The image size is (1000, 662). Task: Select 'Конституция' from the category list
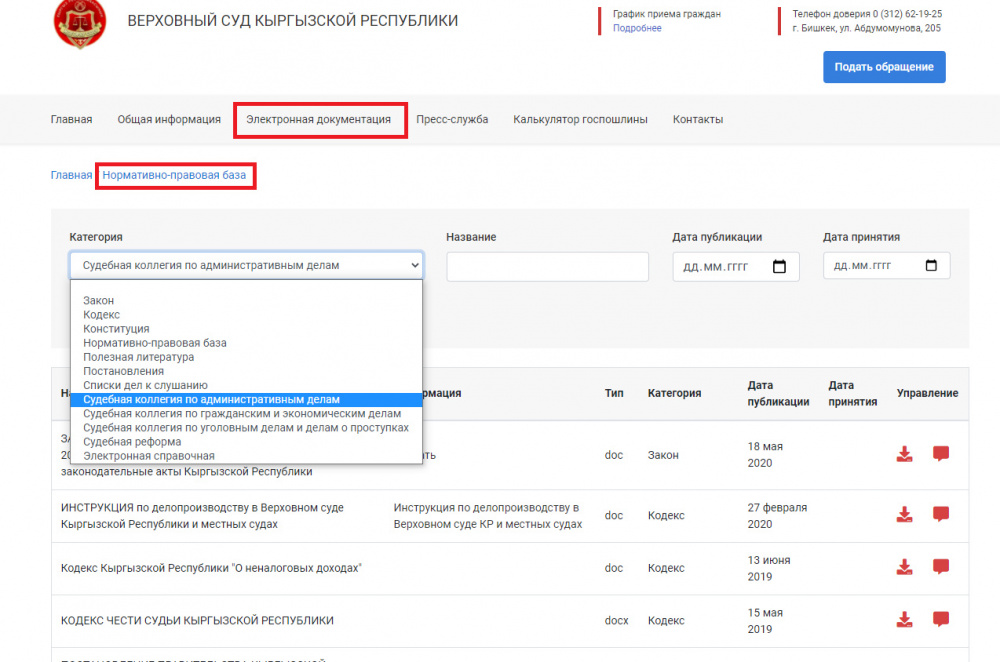(116, 329)
